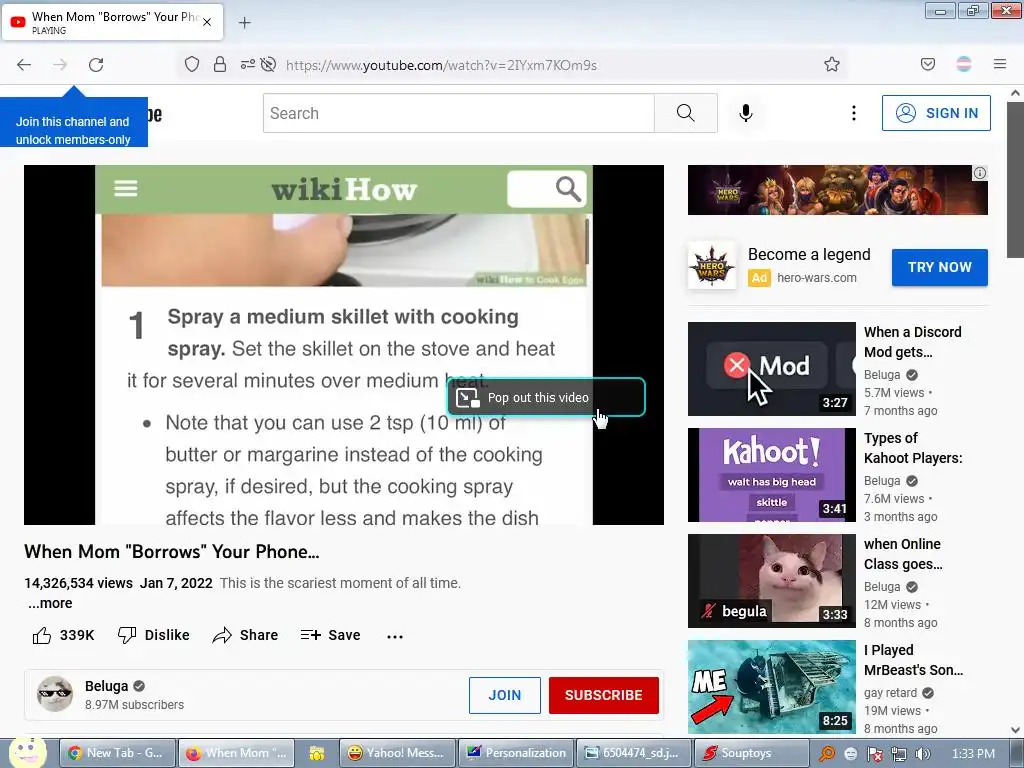Open "I Played MrBeast's Son..." title

click(913, 660)
